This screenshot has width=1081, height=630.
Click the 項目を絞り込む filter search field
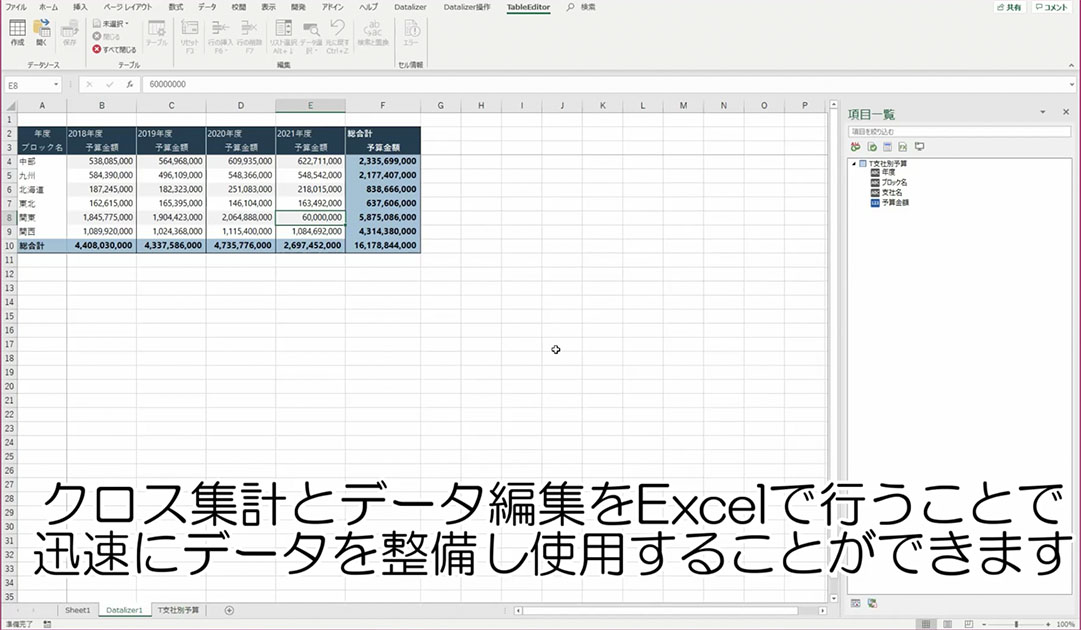click(x=958, y=131)
